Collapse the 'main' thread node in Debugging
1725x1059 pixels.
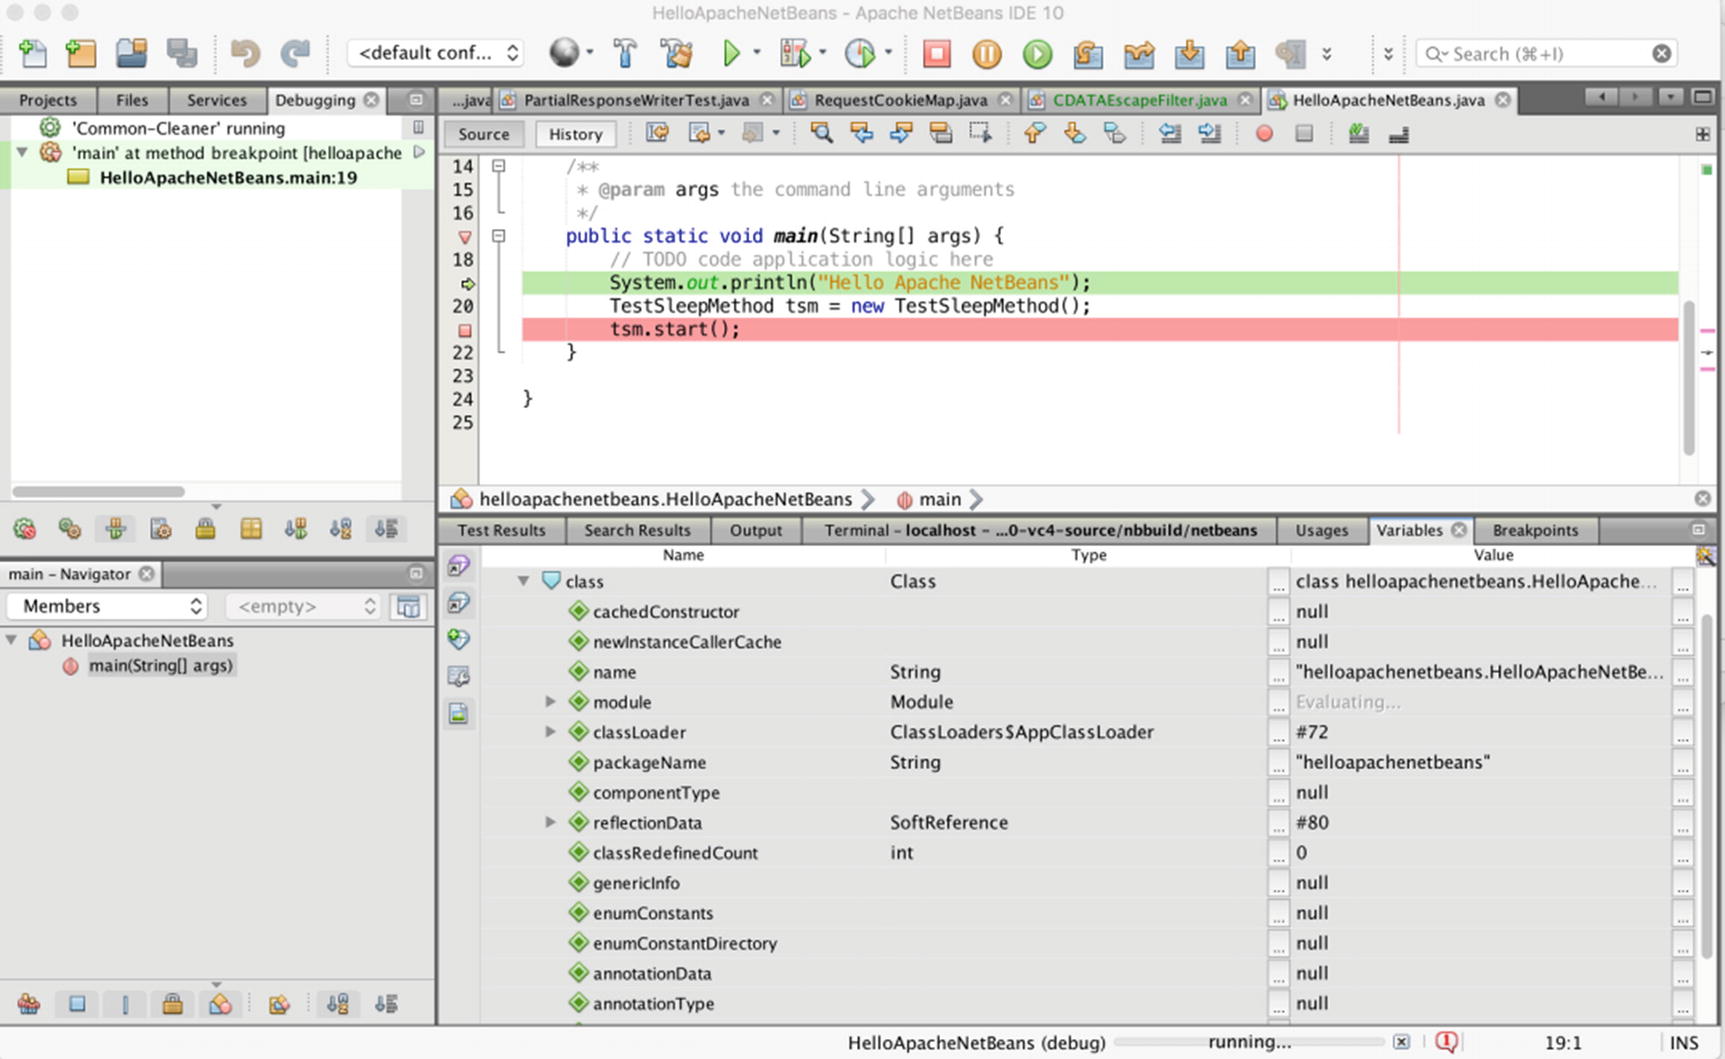coord(21,152)
